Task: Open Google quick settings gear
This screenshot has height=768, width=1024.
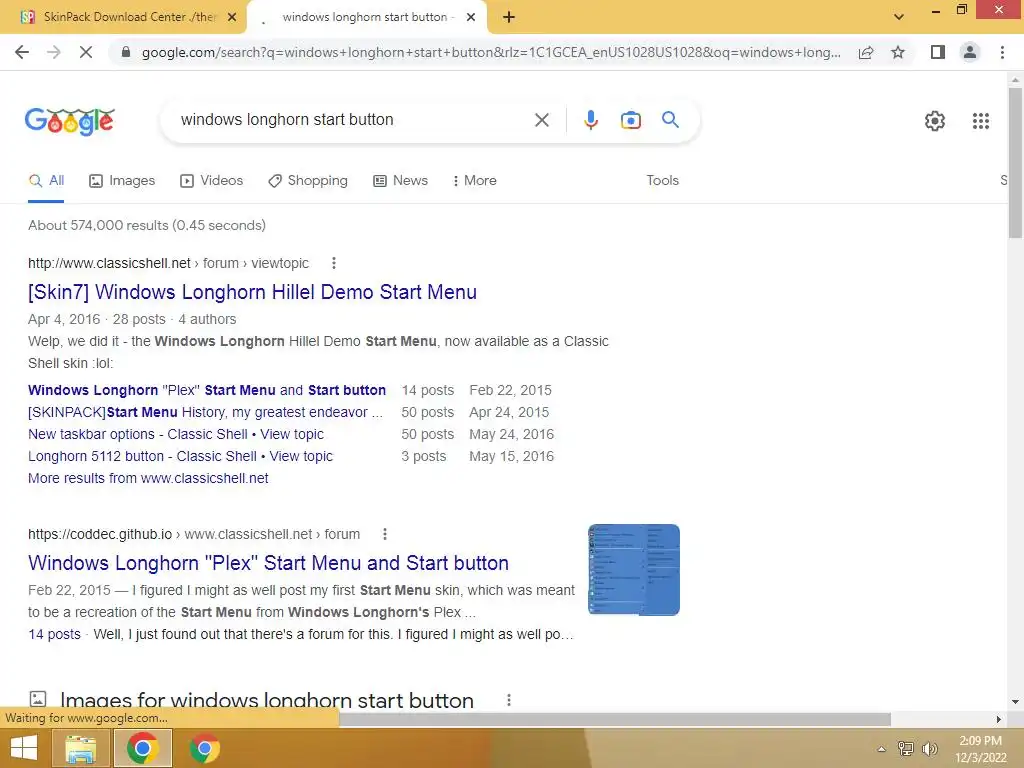Action: click(x=935, y=121)
